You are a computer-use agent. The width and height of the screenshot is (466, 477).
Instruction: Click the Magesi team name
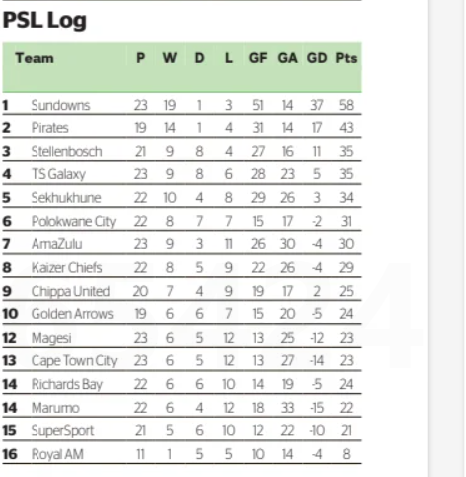coord(52,338)
